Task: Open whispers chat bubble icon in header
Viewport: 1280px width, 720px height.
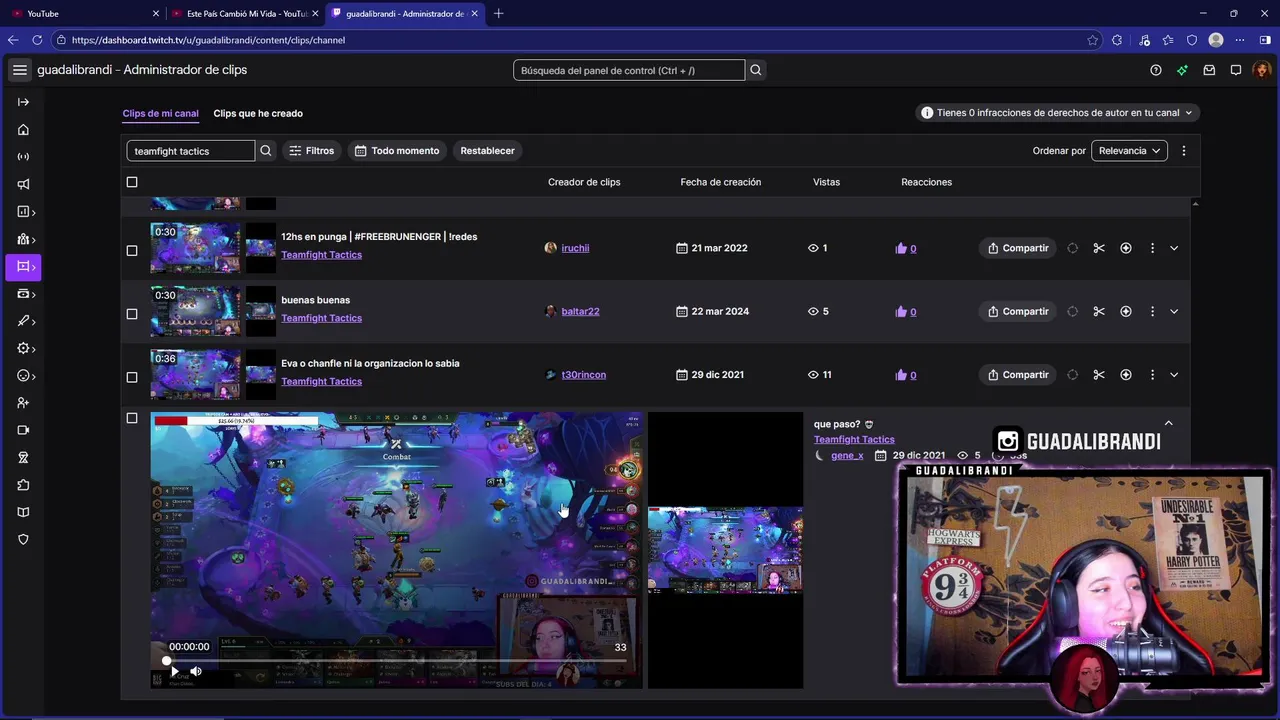Action: (1236, 70)
